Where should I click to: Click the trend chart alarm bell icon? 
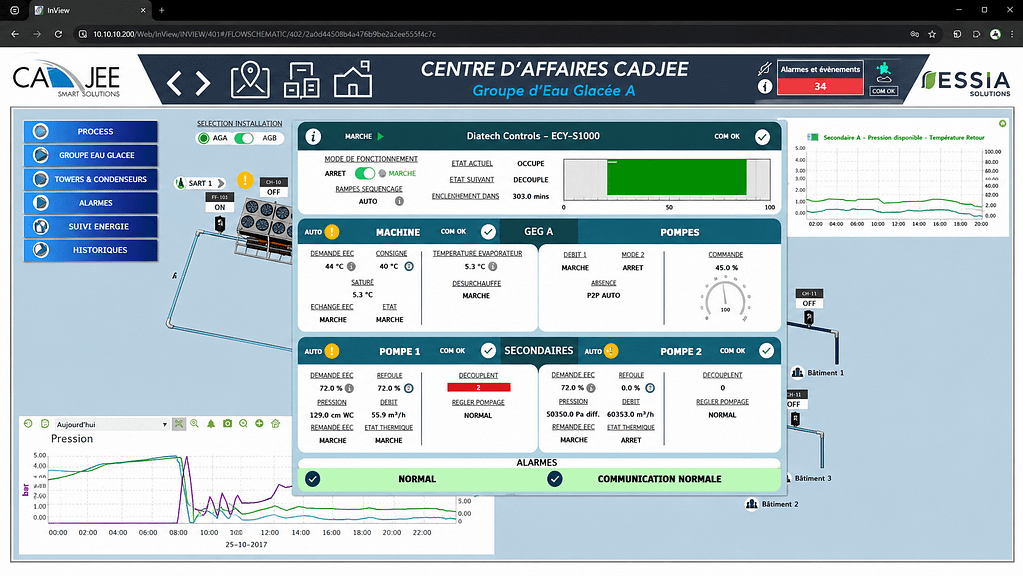tap(211, 424)
